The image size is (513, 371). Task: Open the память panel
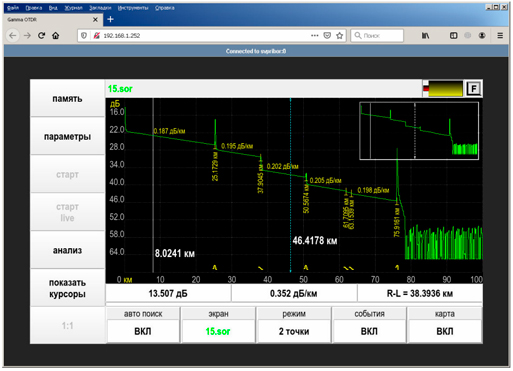coord(67,99)
